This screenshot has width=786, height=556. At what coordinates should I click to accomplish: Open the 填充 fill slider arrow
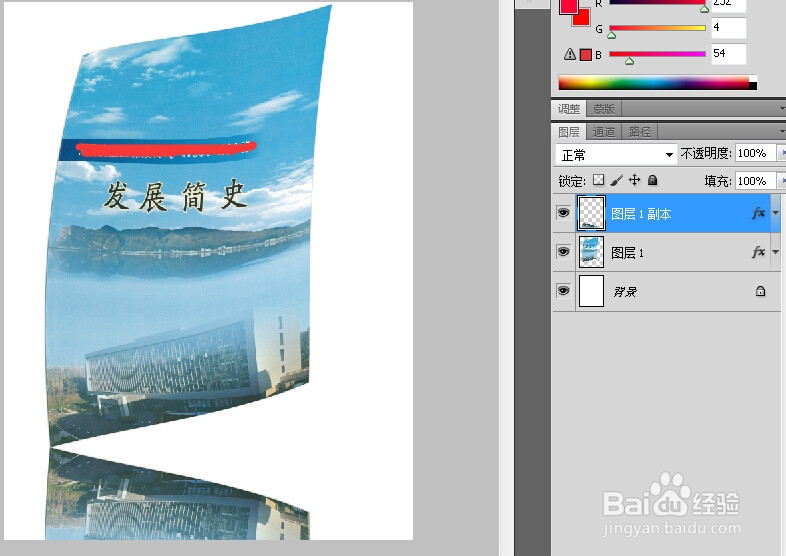click(781, 180)
